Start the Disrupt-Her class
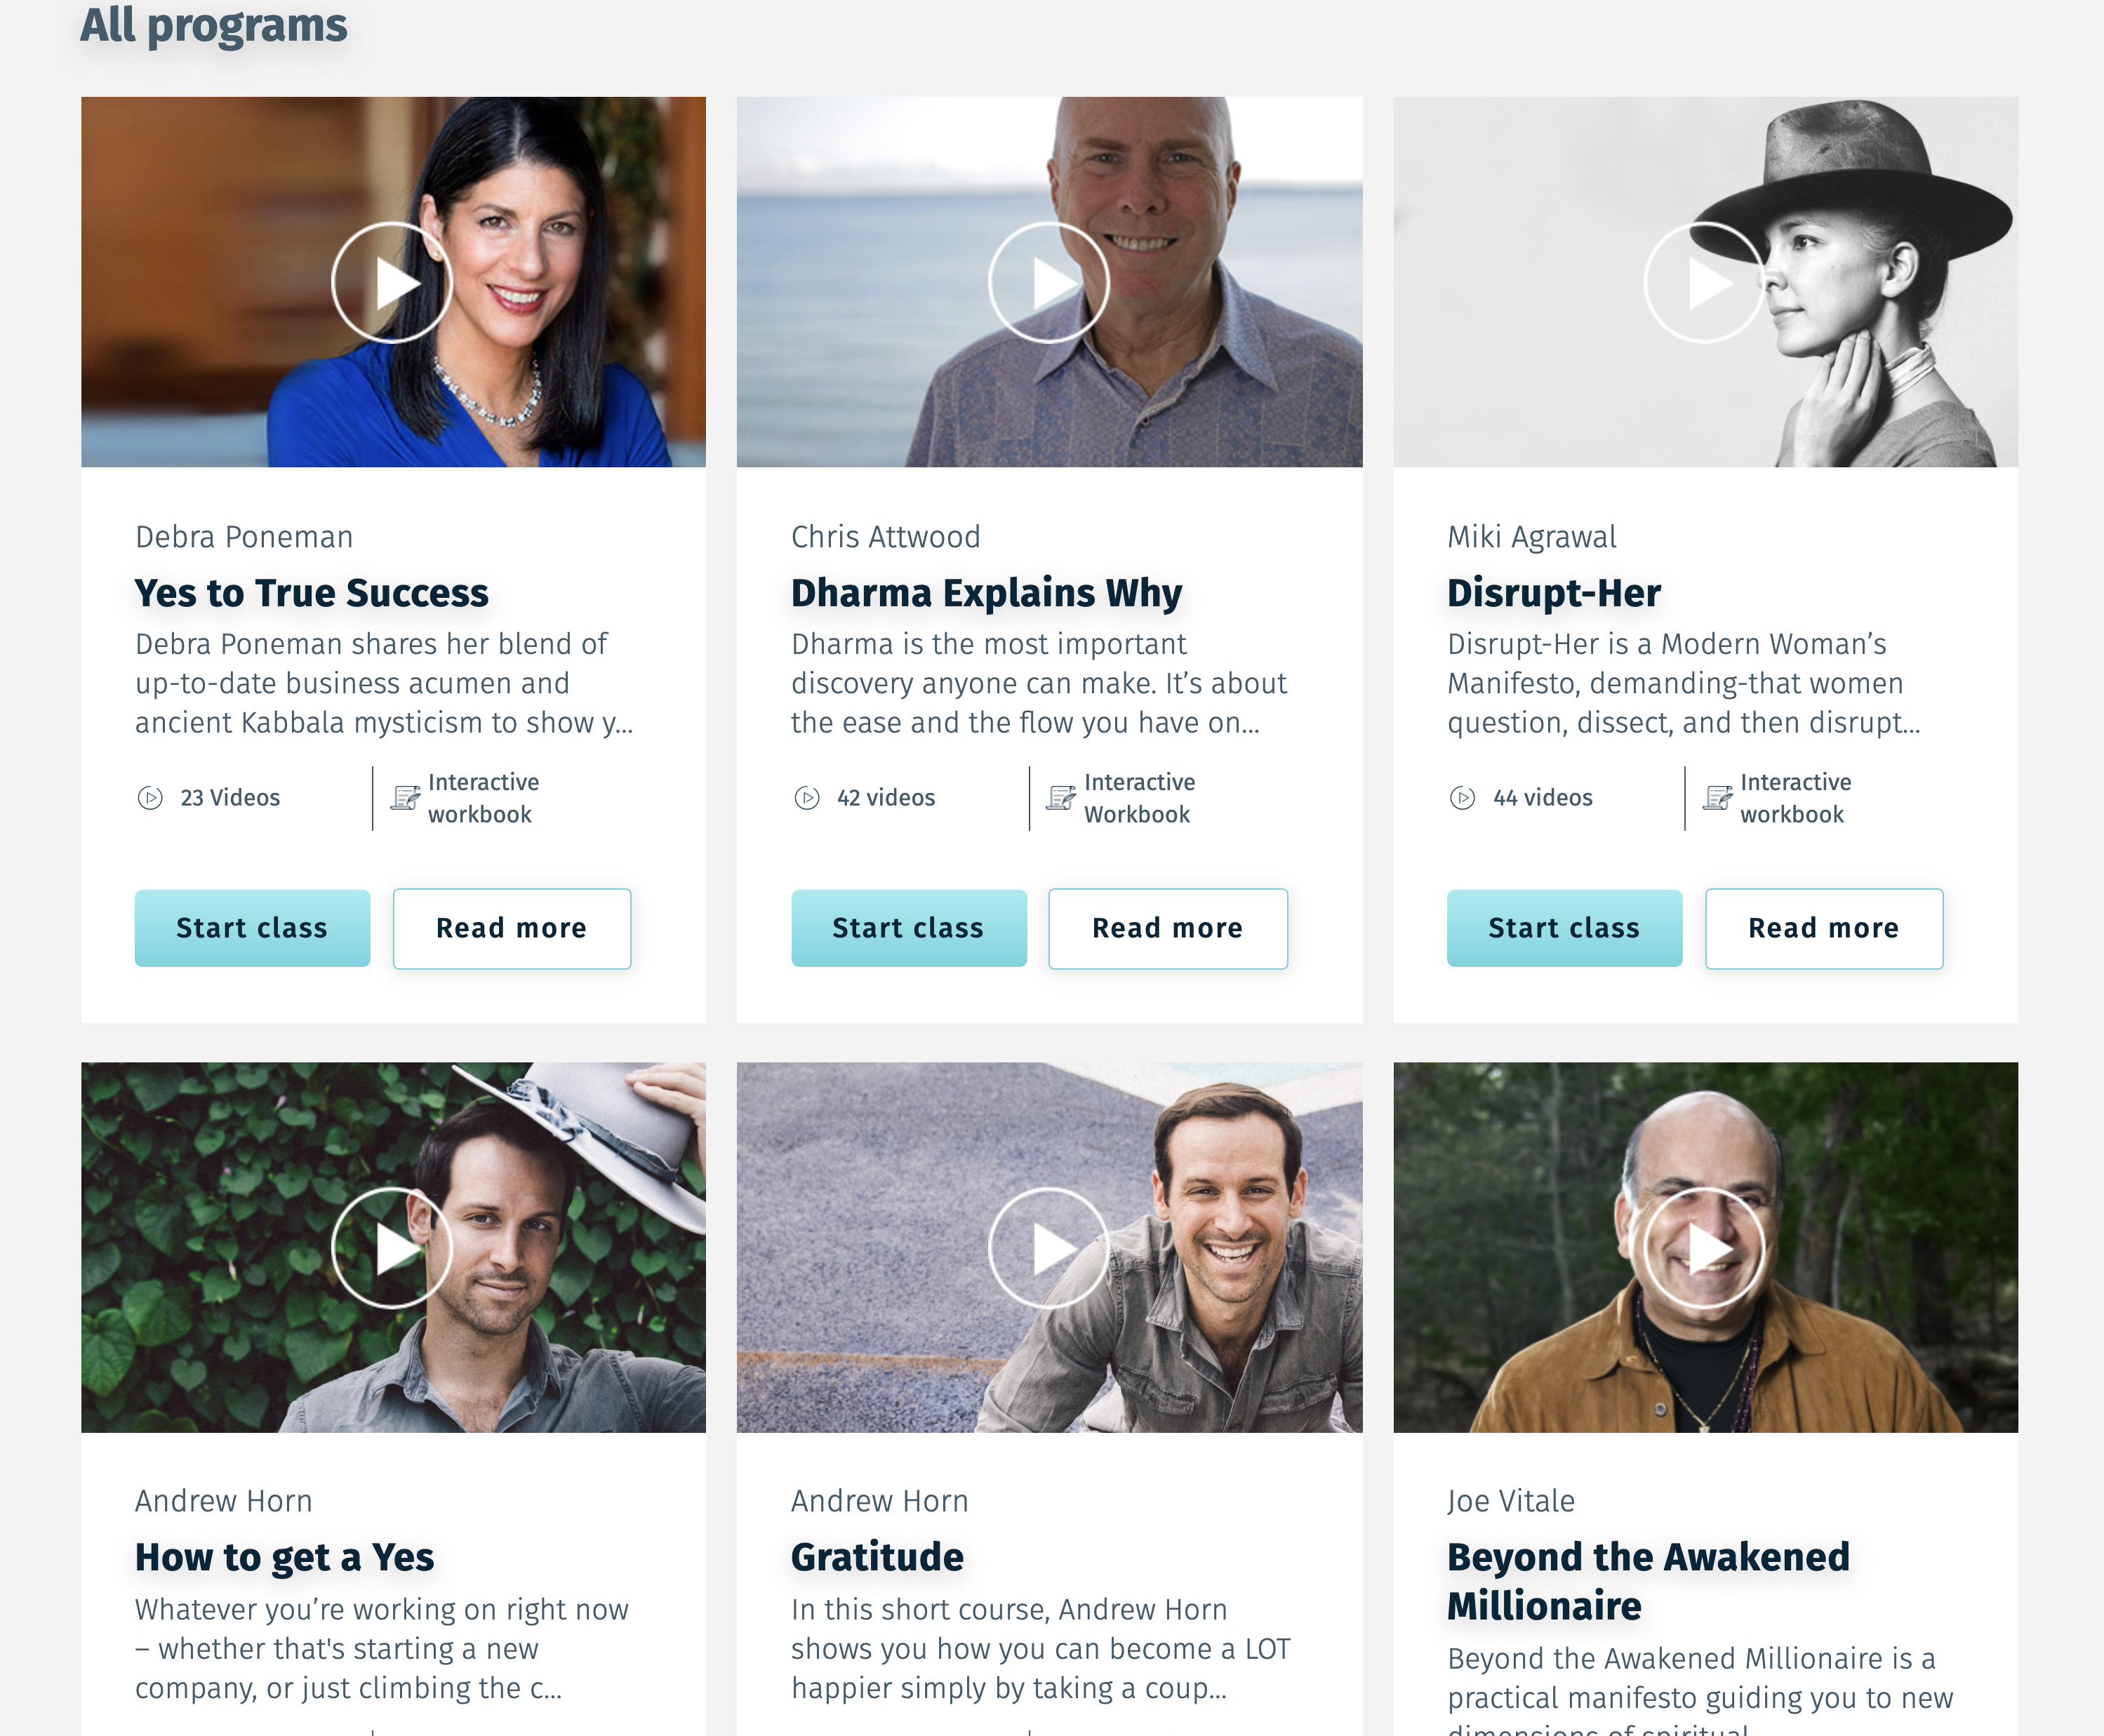Image resolution: width=2104 pixels, height=1736 pixels. tap(1564, 928)
